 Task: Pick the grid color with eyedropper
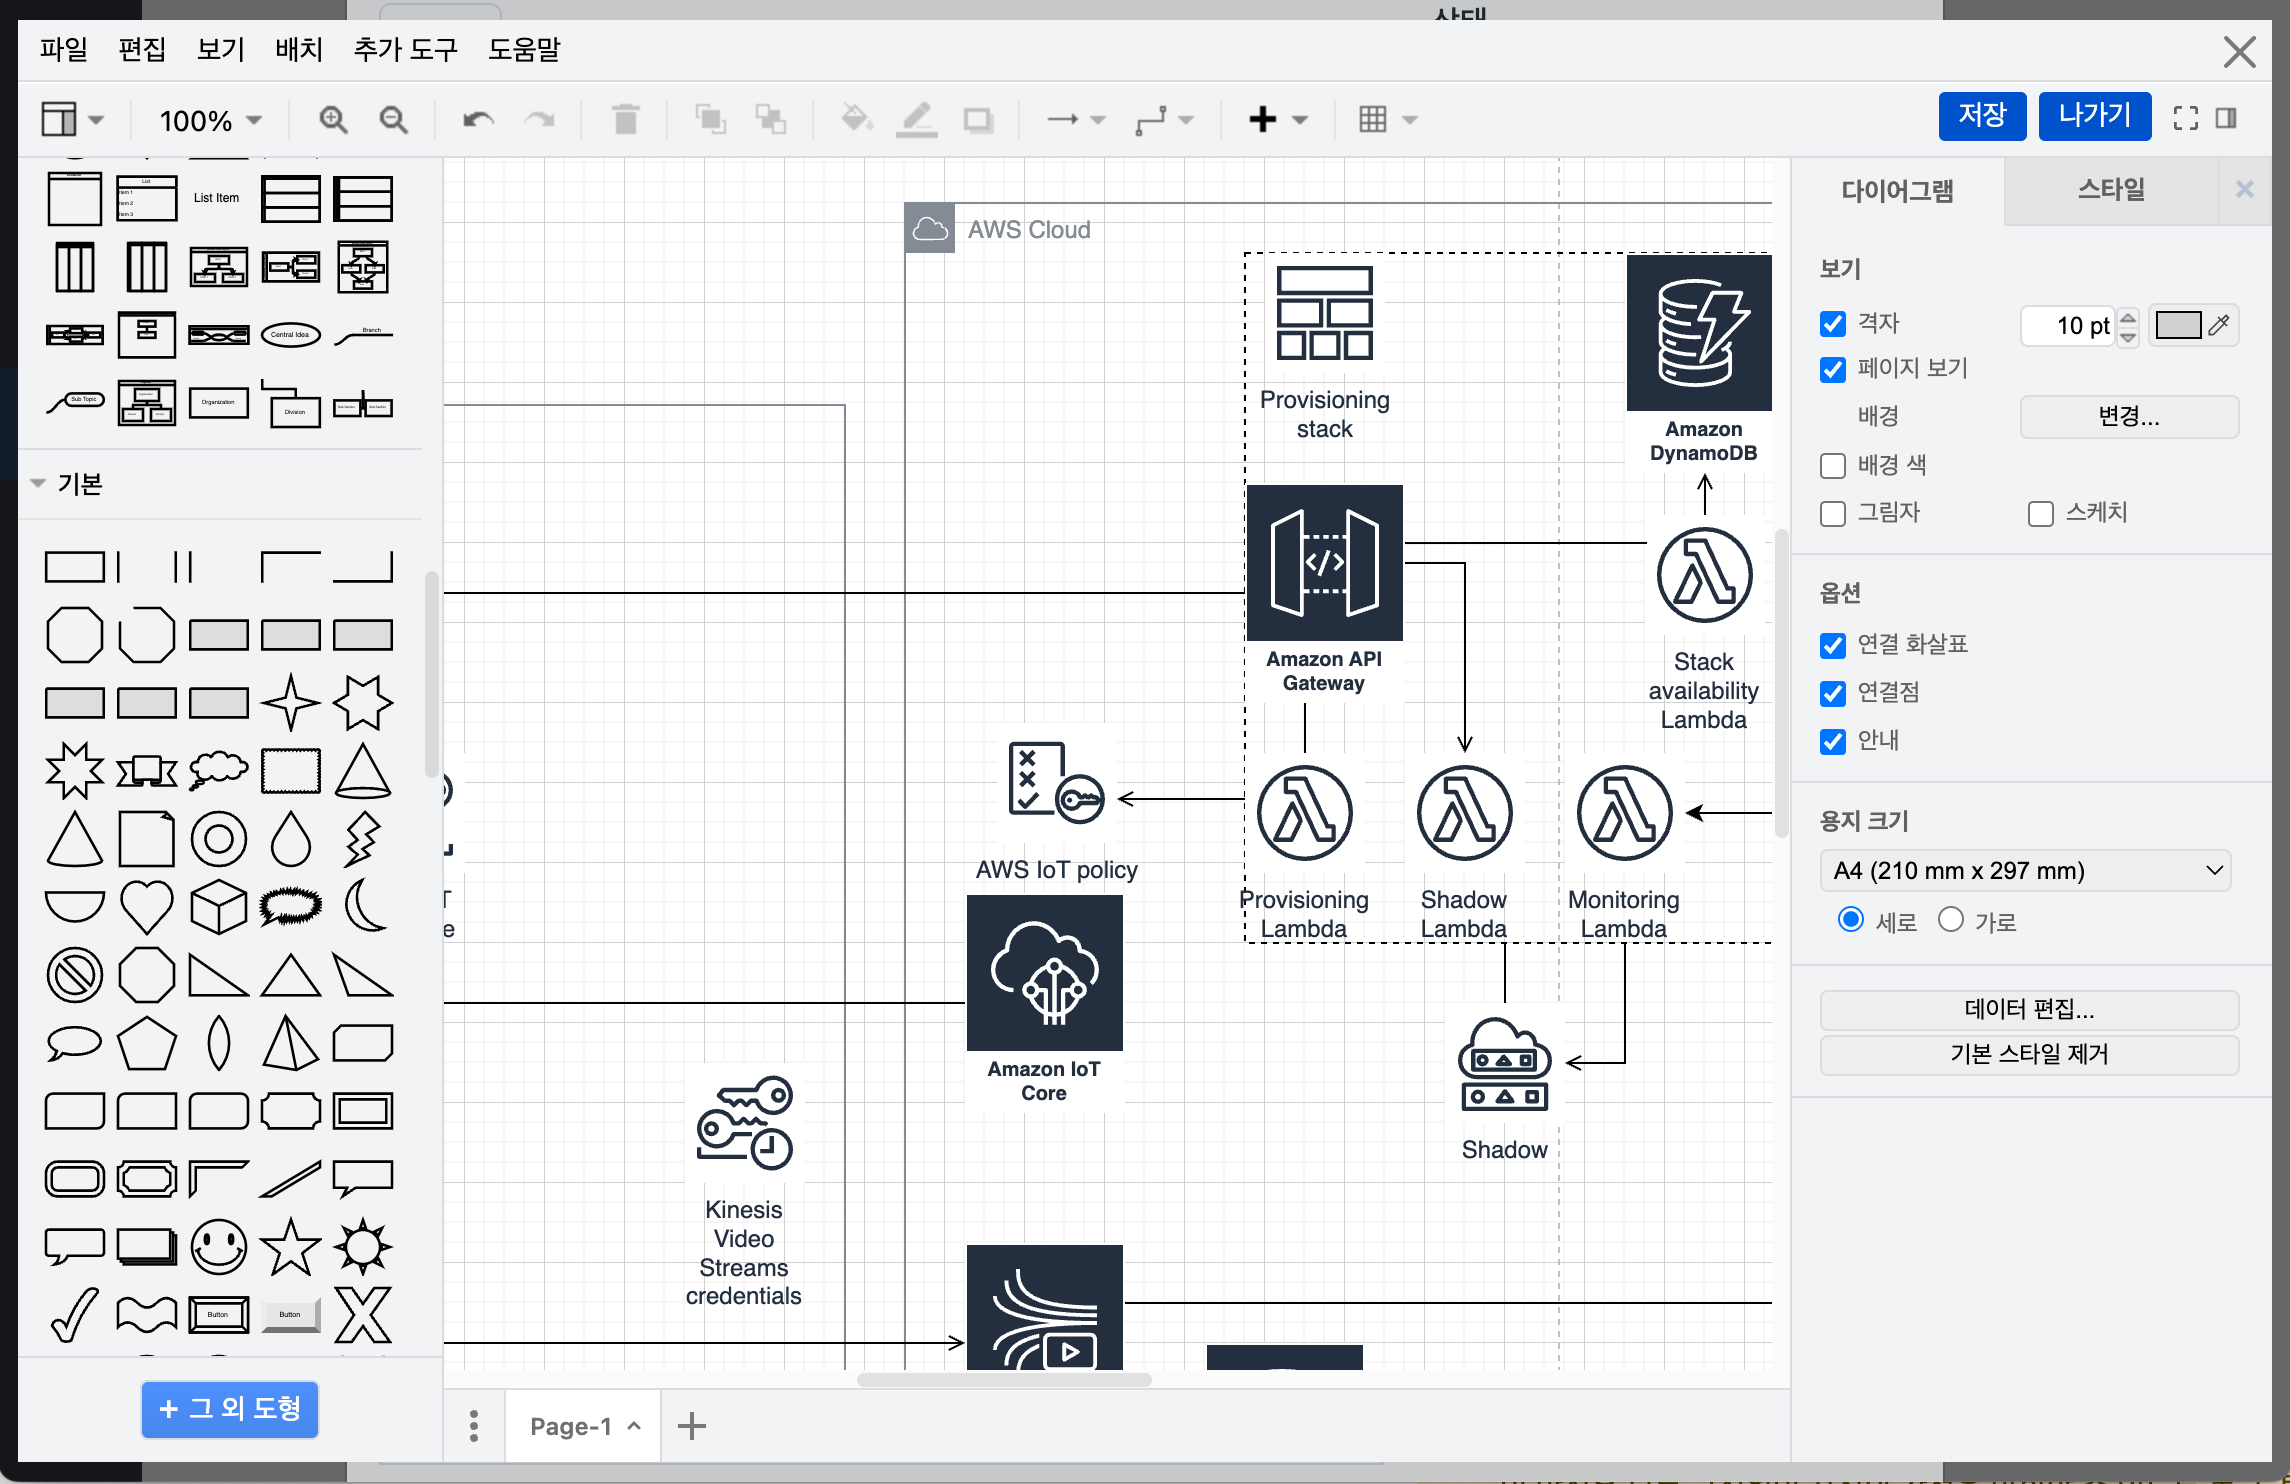pos(2220,325)
